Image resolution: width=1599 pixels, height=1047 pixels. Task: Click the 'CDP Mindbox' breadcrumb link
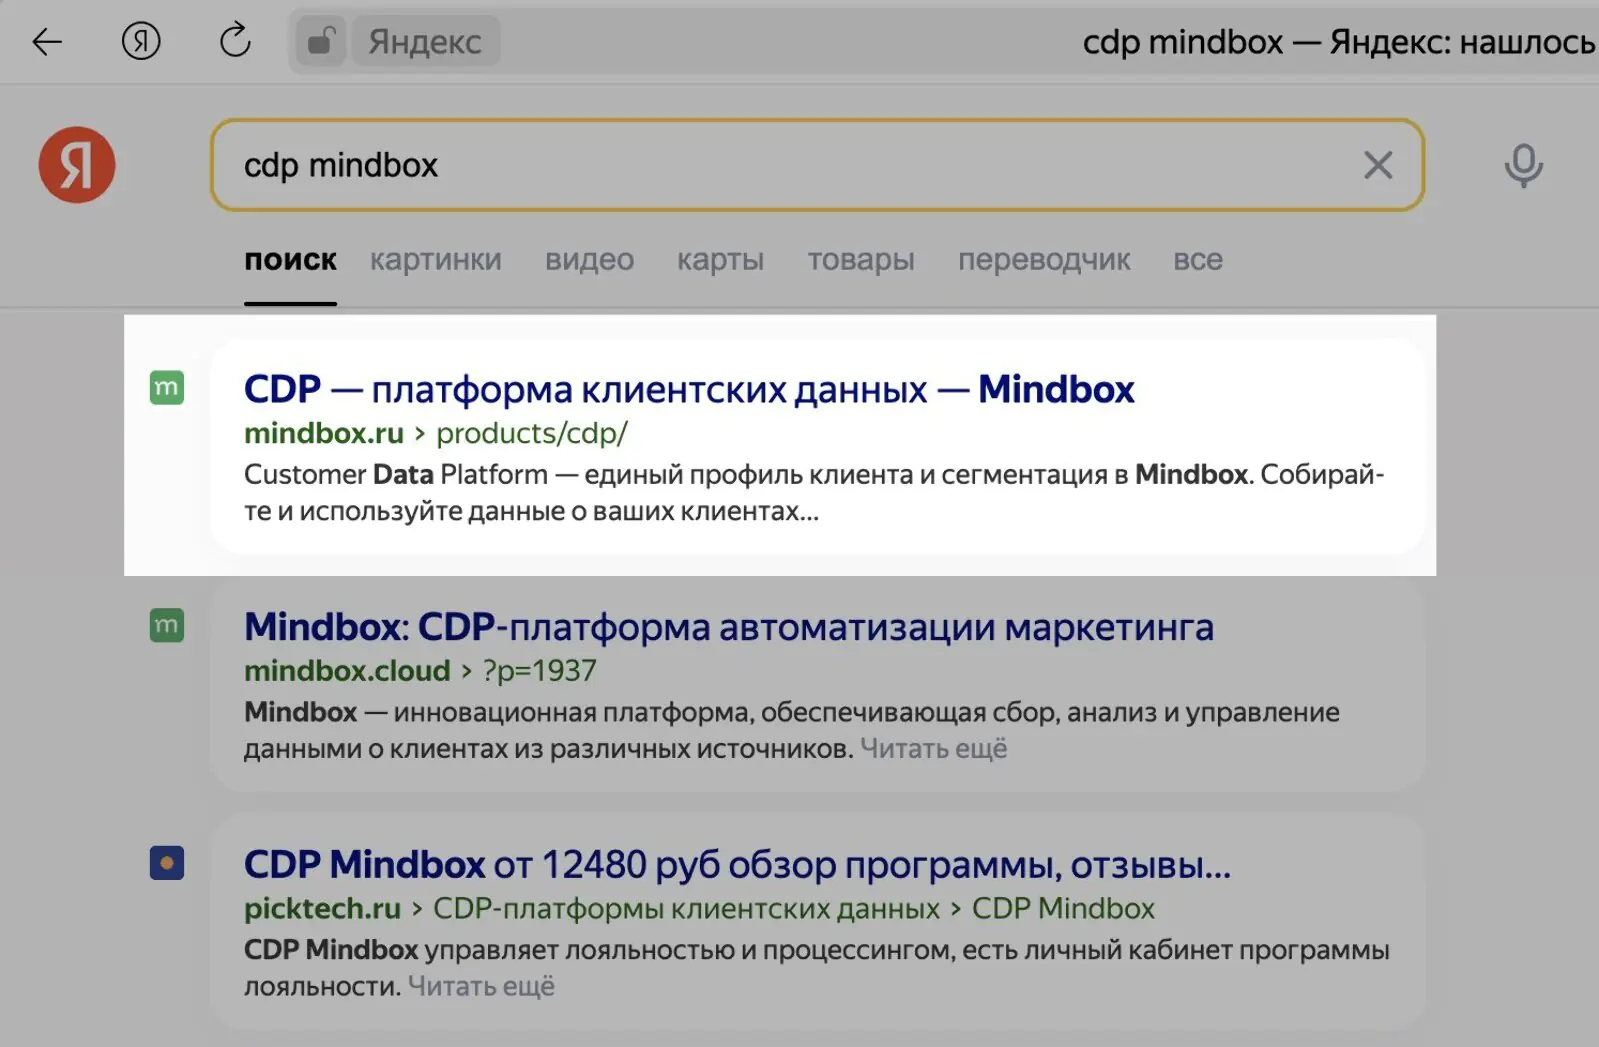point(1063,908)
